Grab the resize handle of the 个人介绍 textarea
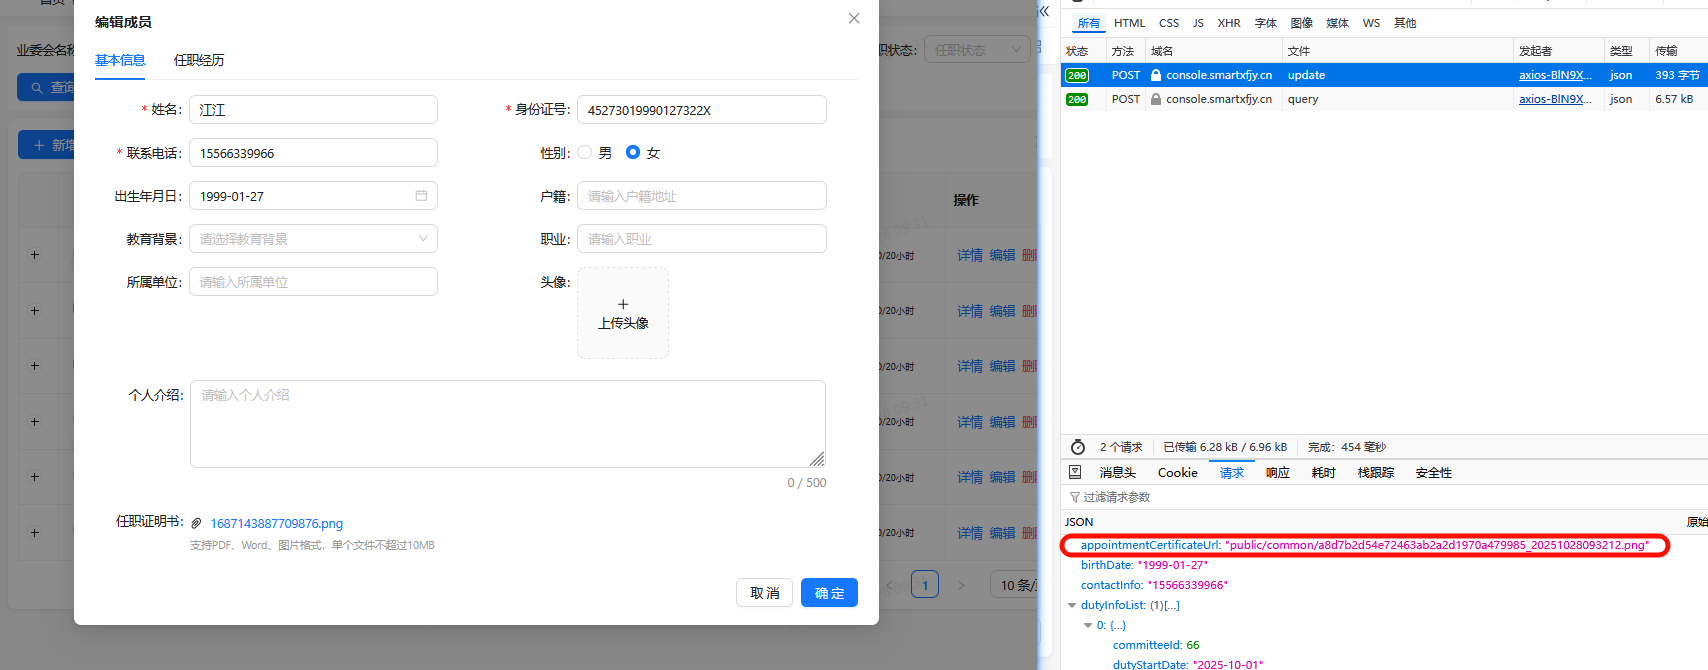This screenshot has width=1708, height=670. (817, 459)
